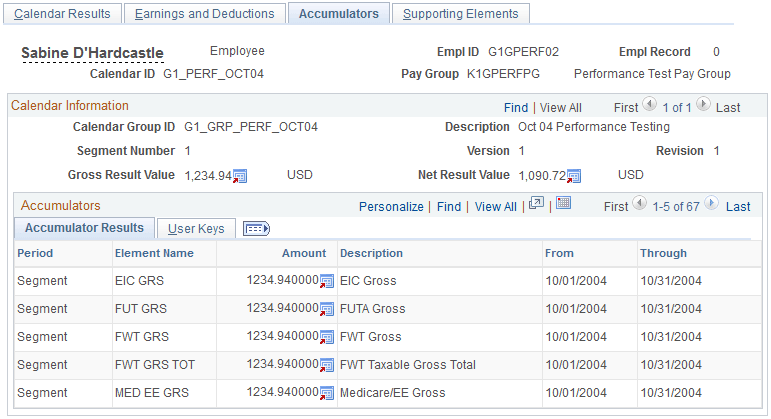Click the 1-5 of 67 row counter
The height and width of the screenshot is (419, 771).
click(676, 207)
